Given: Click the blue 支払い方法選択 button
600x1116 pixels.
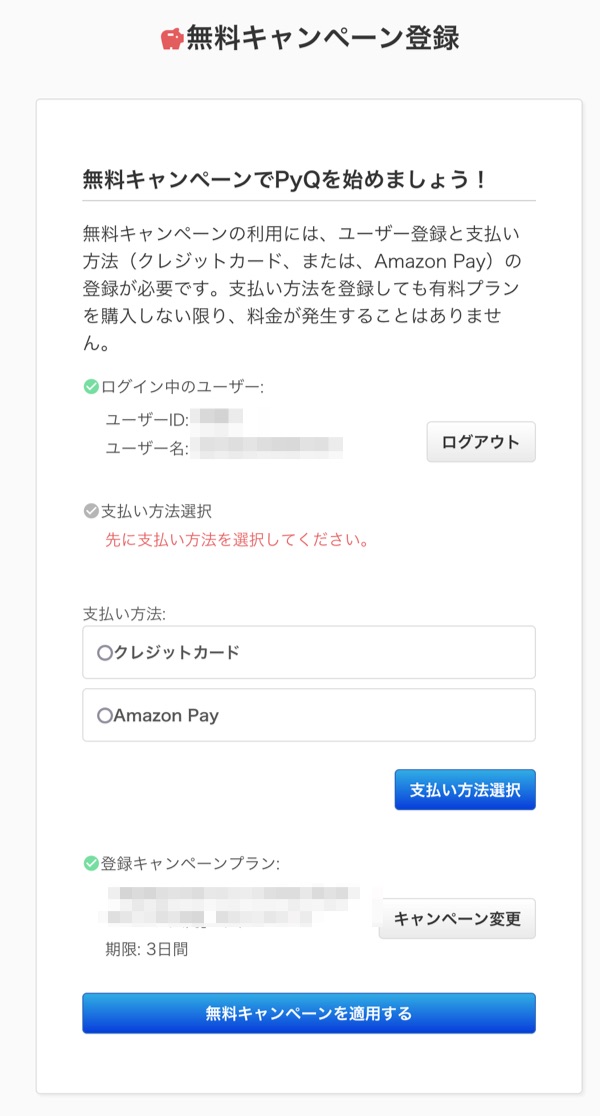Looking at the screenshot, I should coord(465,790).
